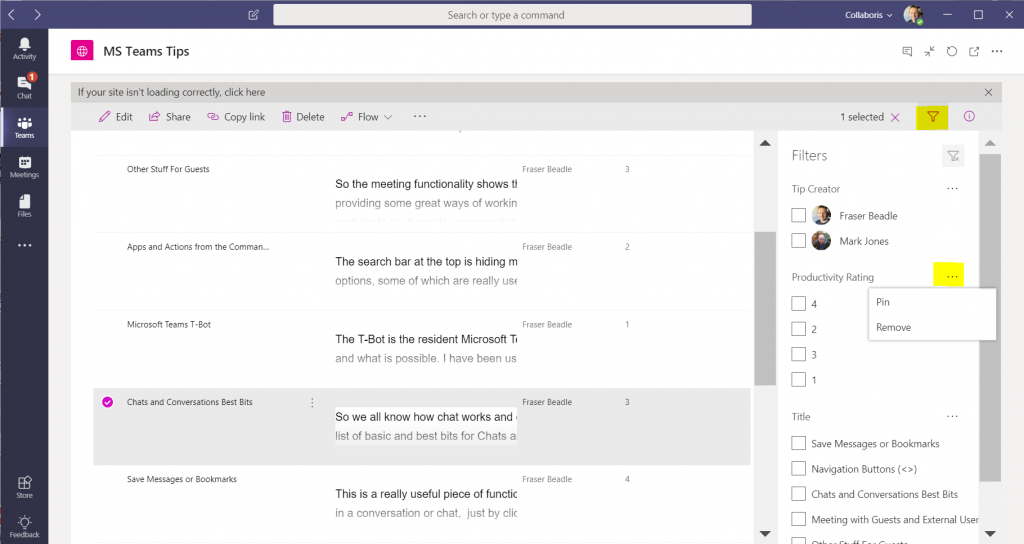Open the Collaboris organization dropdown

(x=869, y=15)
